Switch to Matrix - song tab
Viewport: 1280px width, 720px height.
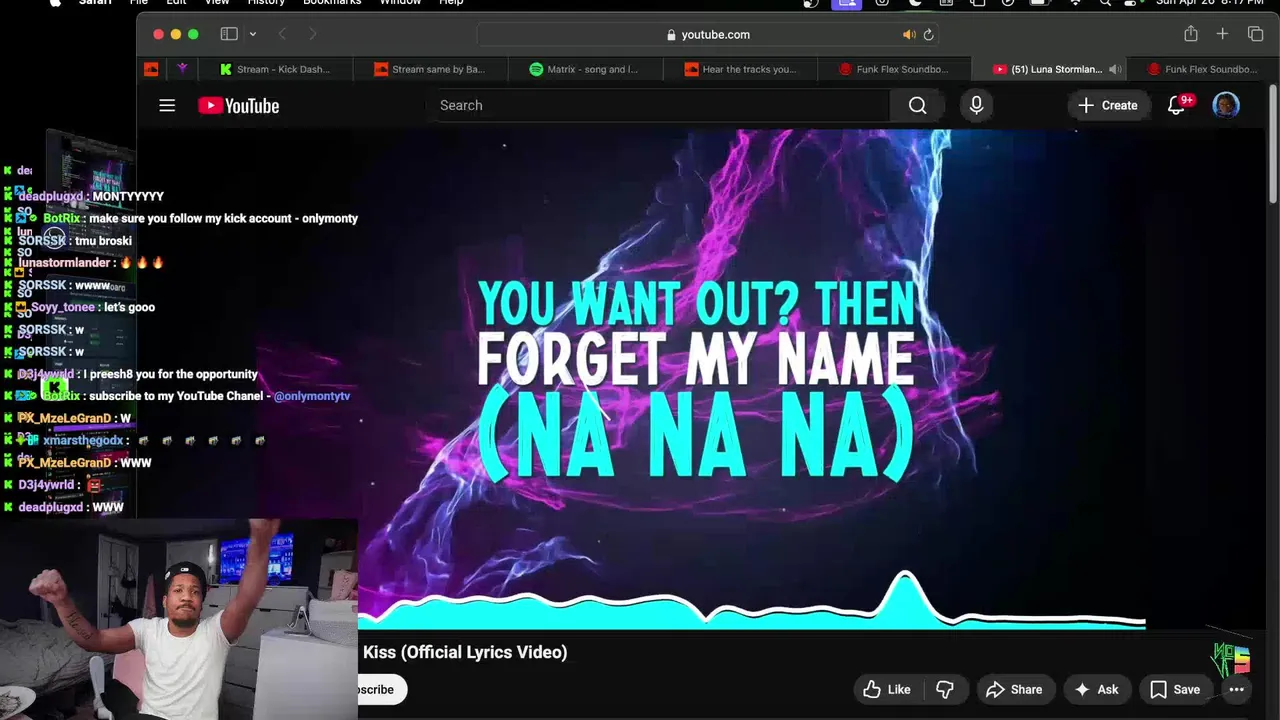coord(585,69)
